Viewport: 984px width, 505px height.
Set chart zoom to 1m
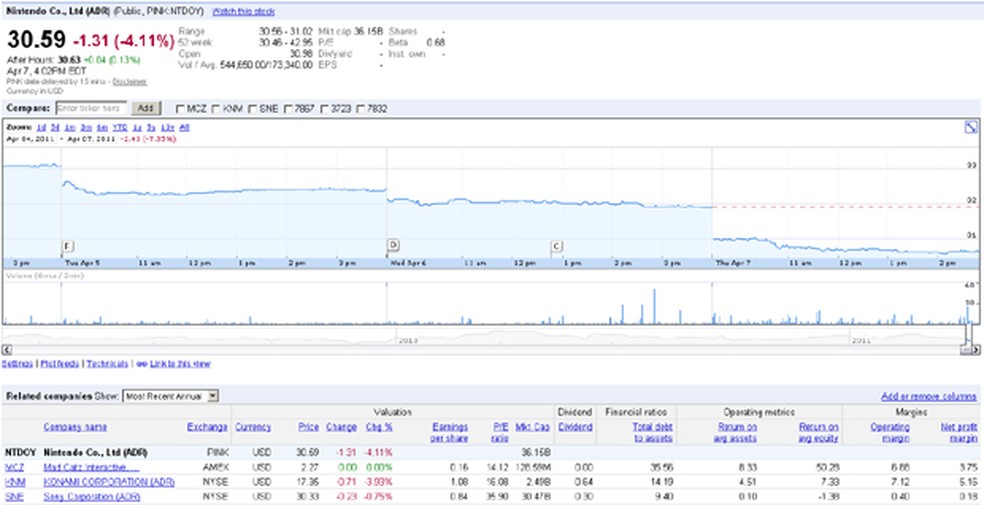coord(70,127)
